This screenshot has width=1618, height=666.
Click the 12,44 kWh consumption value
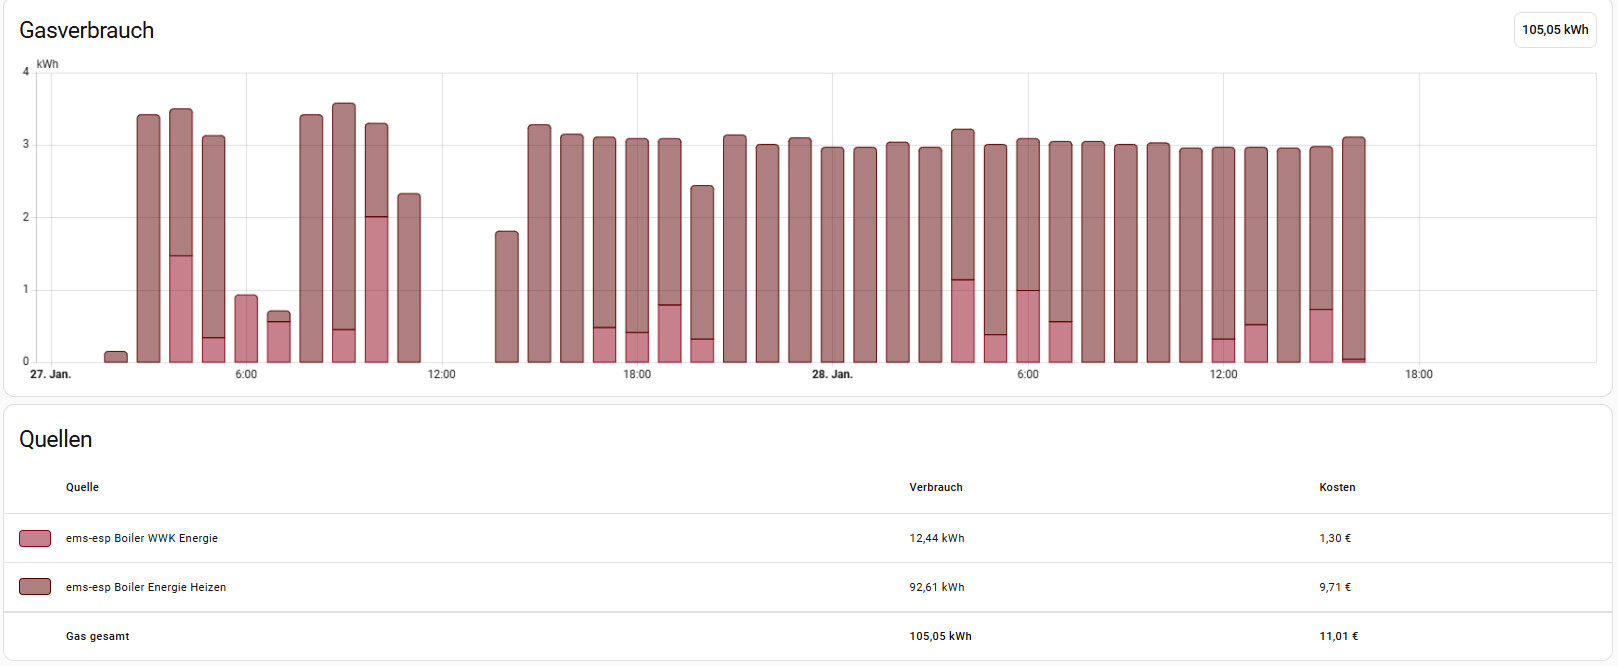point(936,538)
